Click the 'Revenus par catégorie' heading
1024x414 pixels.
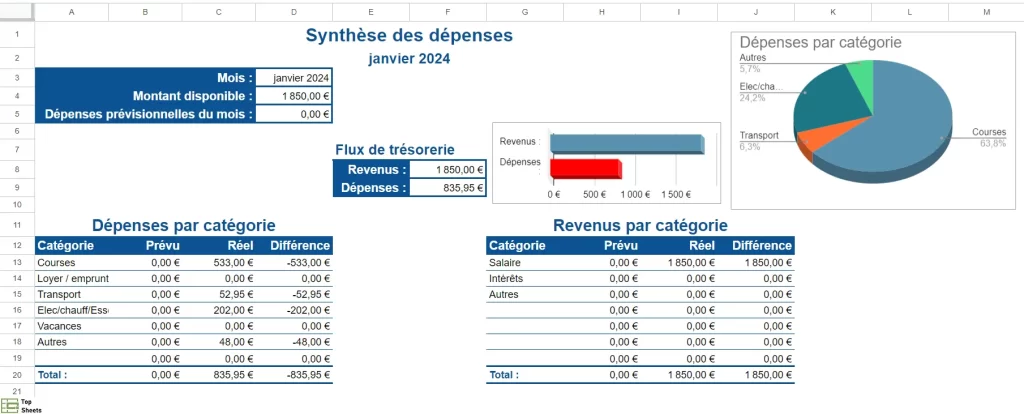[640, 226]
